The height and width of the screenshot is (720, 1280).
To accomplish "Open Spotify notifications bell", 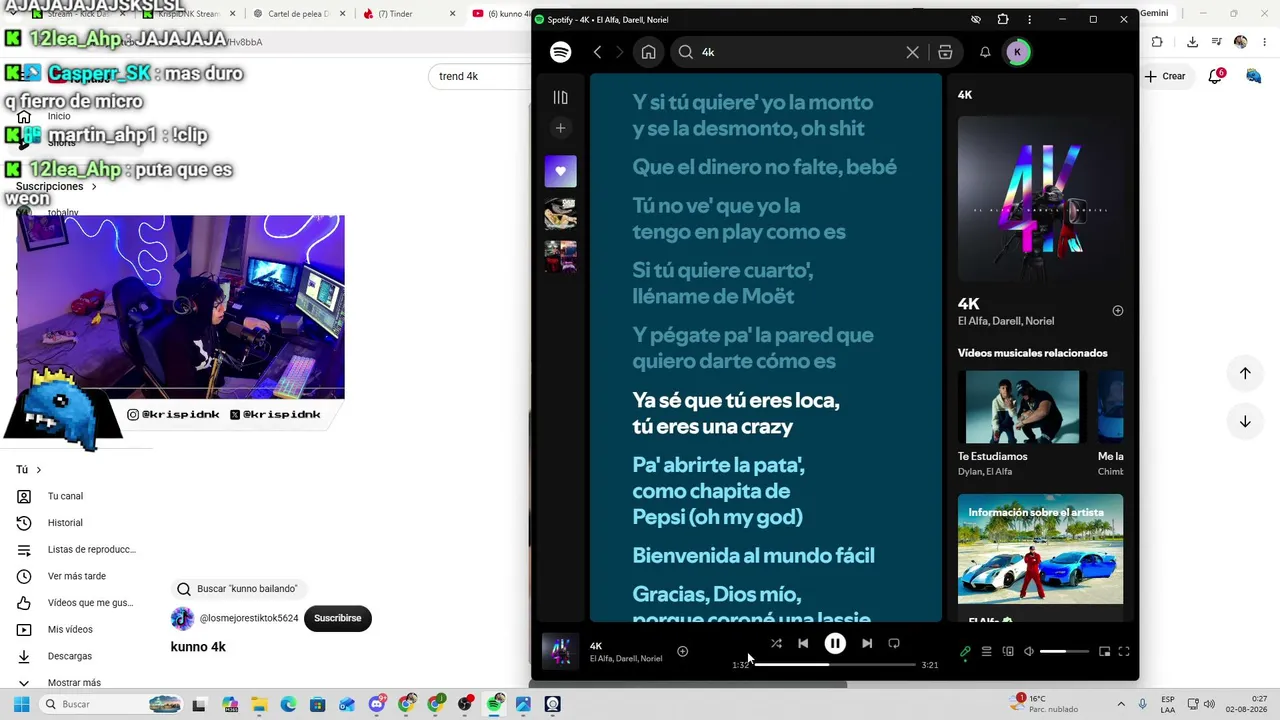I will [x=985, y=52].
